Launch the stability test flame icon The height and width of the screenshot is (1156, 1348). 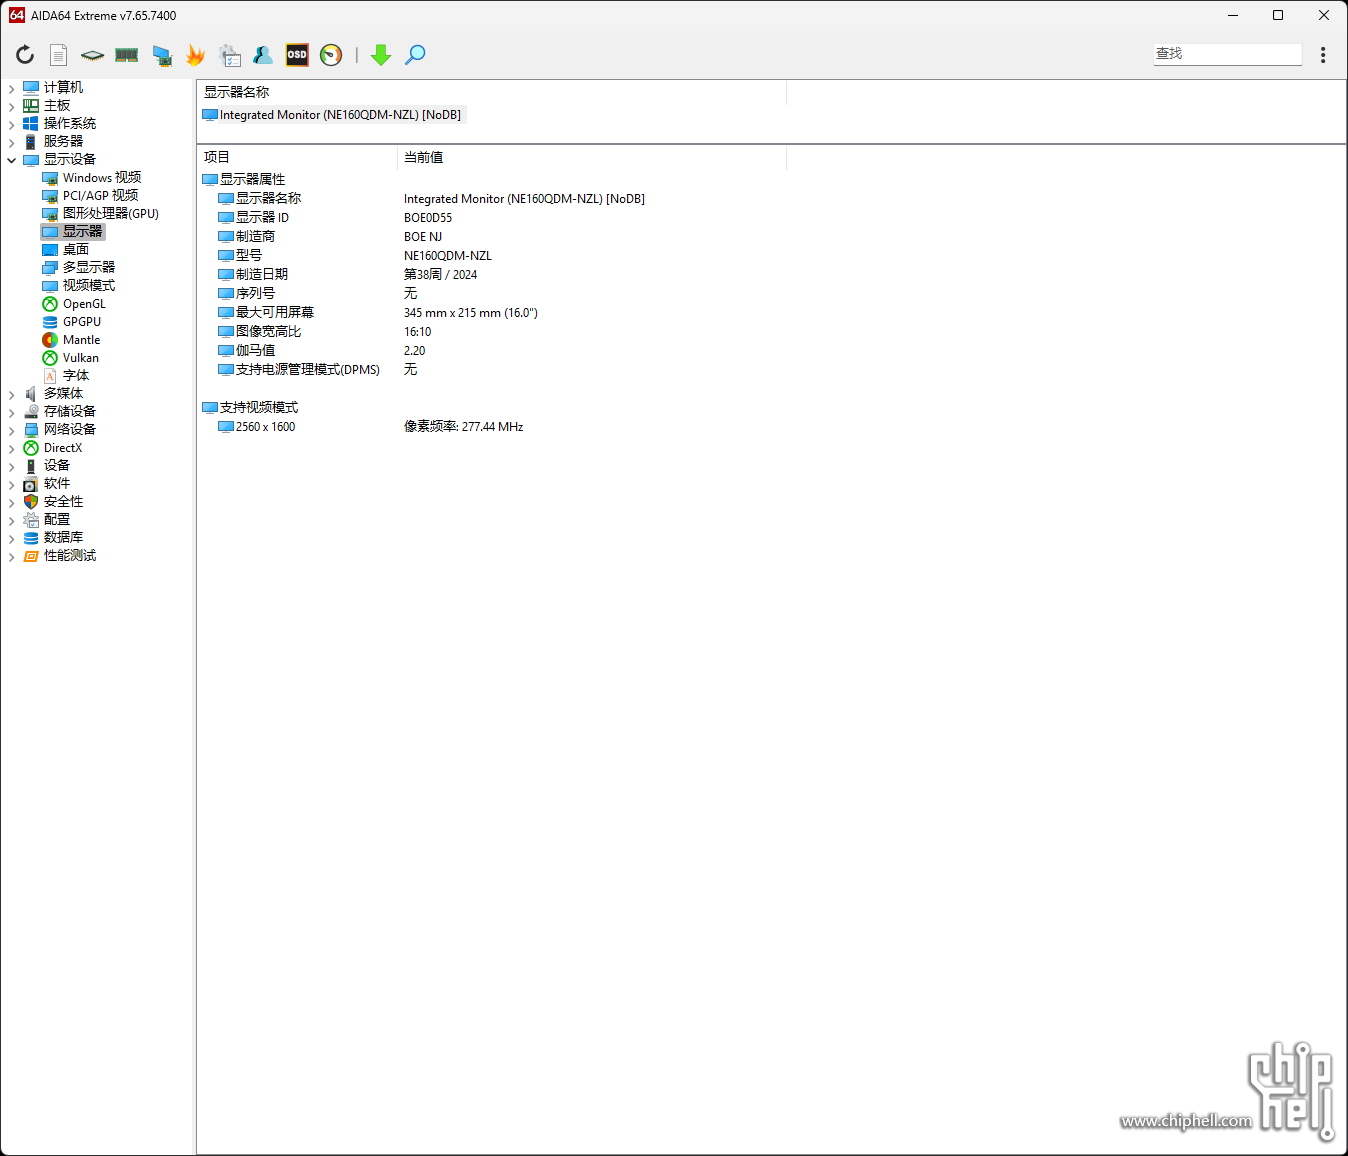pos(196,55)
